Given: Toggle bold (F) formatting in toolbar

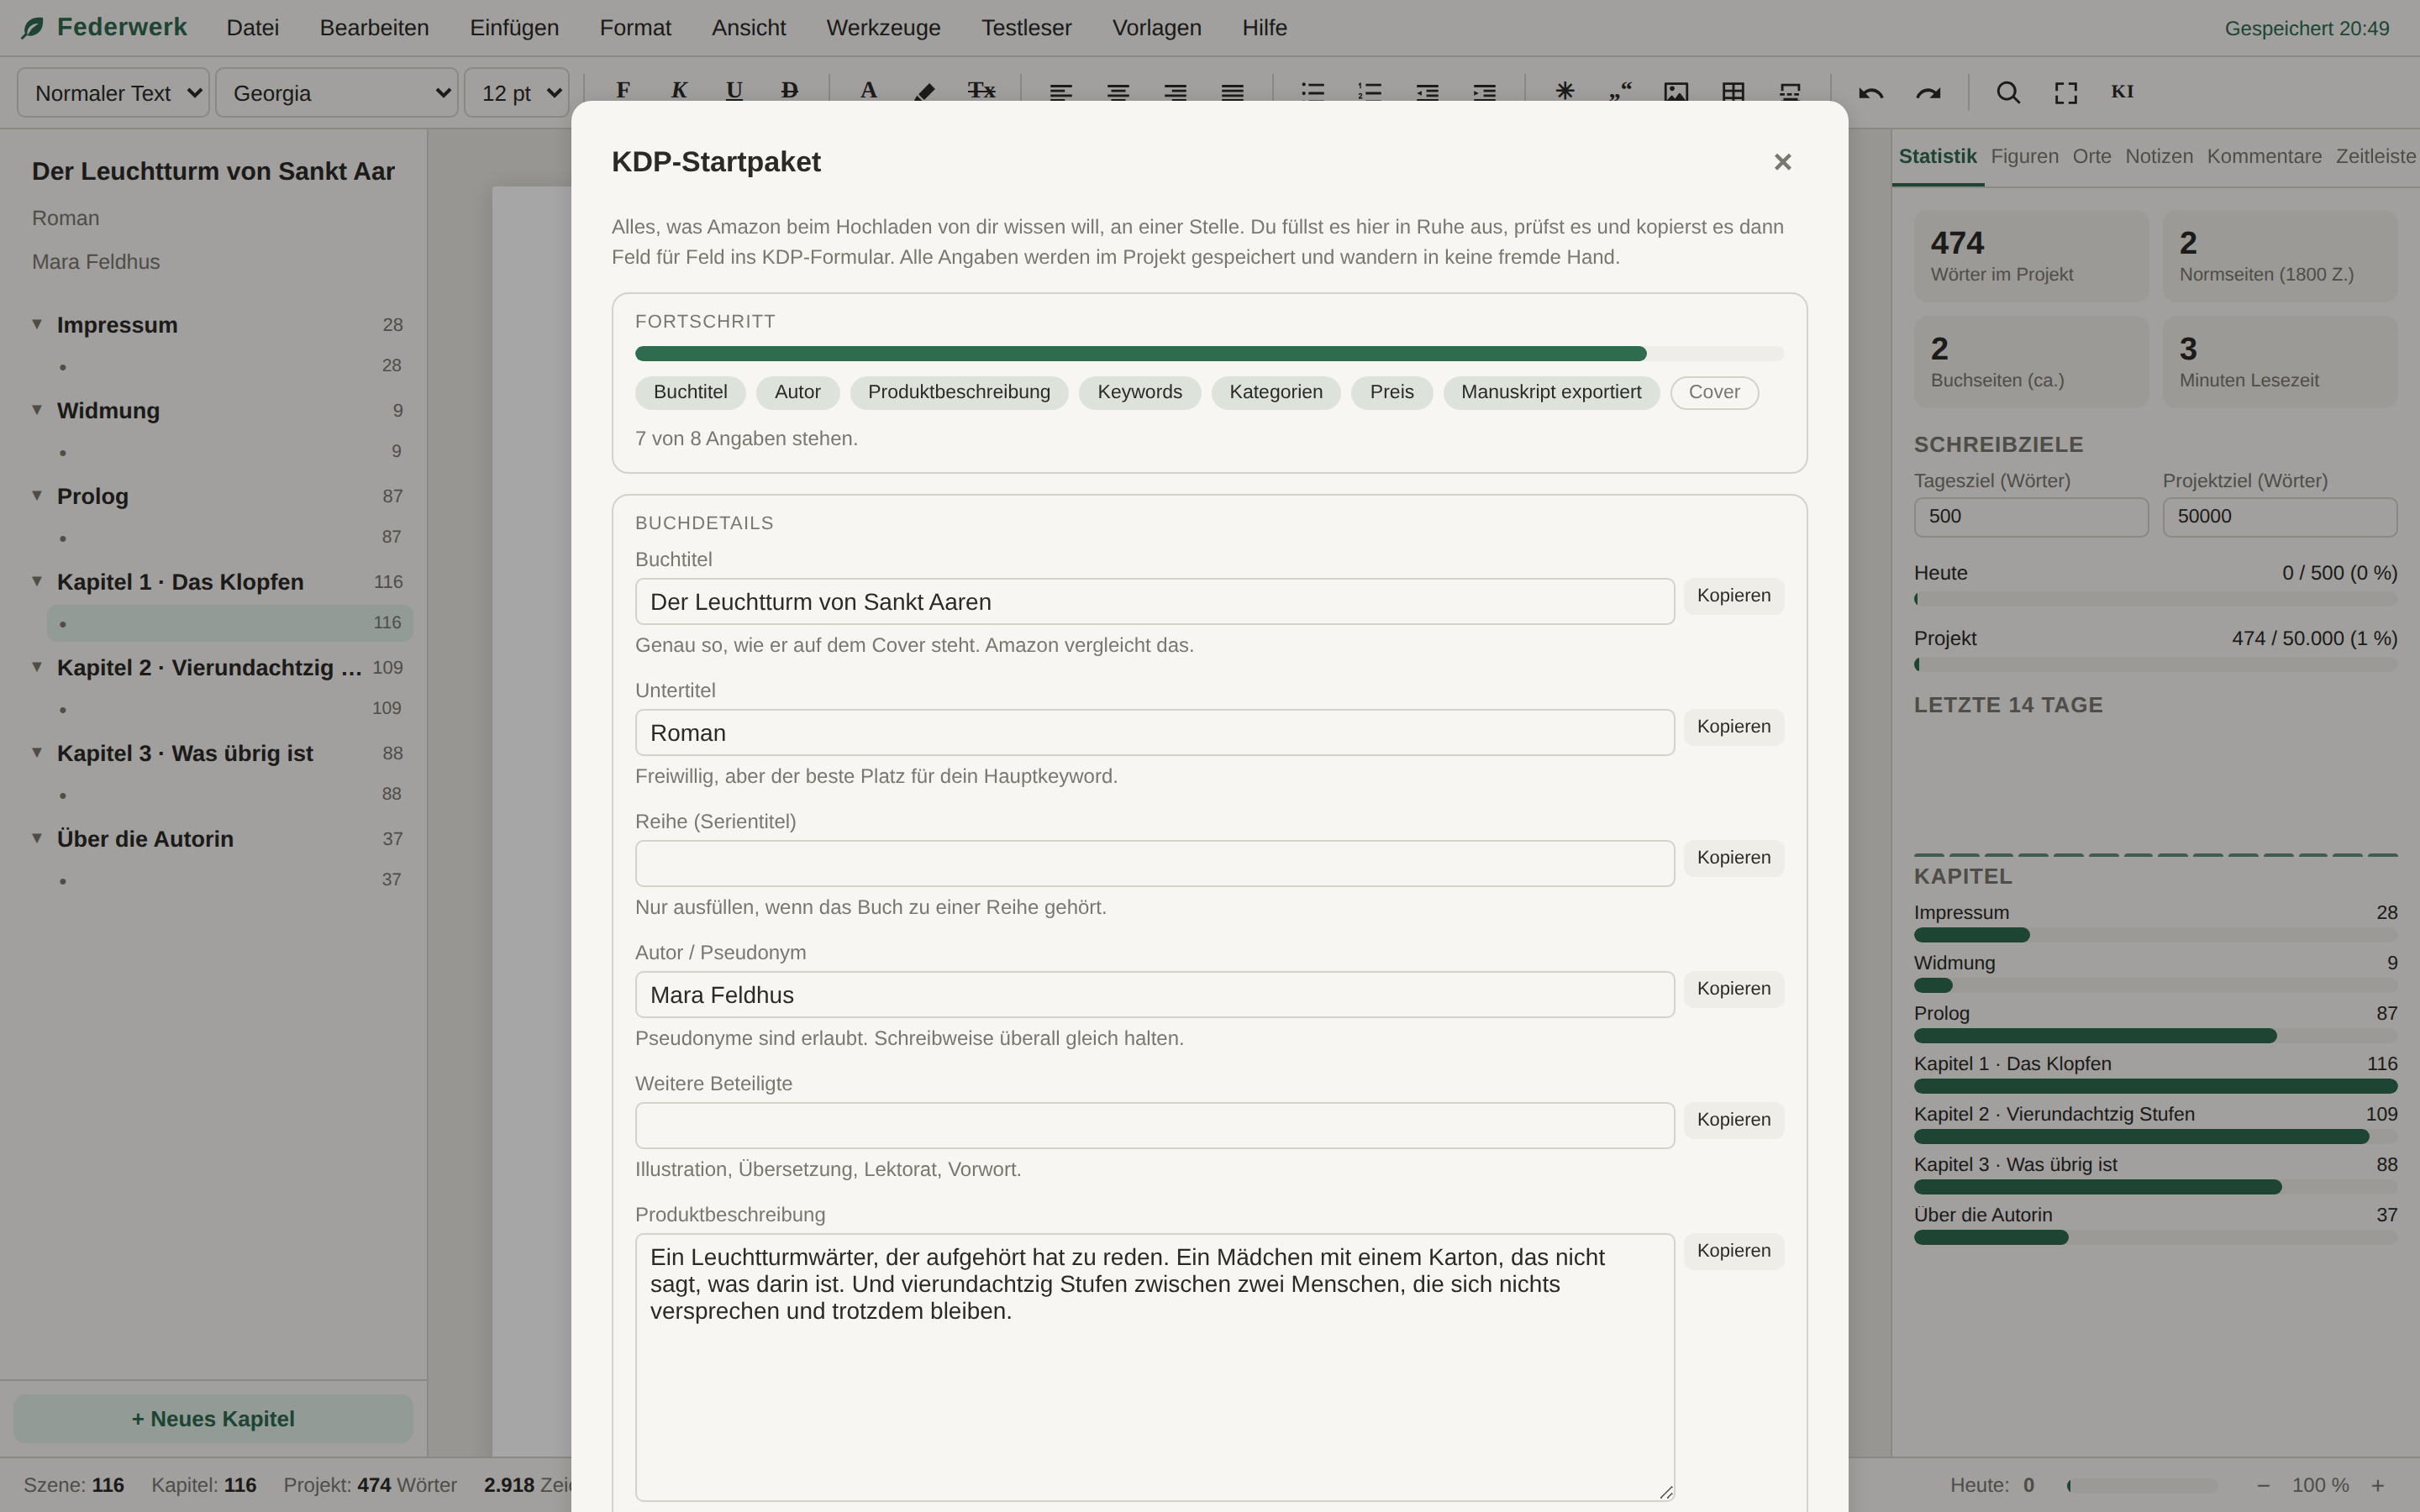Looking at the screenshot, I should [x=623, y=91].
